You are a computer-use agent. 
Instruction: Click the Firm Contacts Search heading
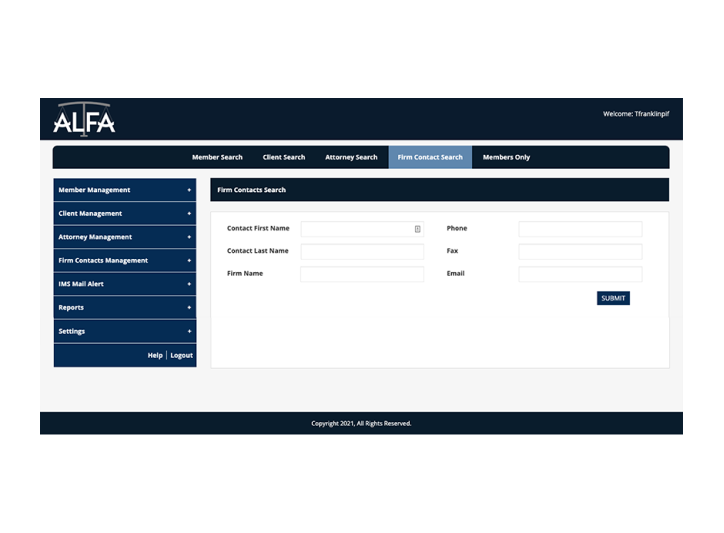[252, 190]
